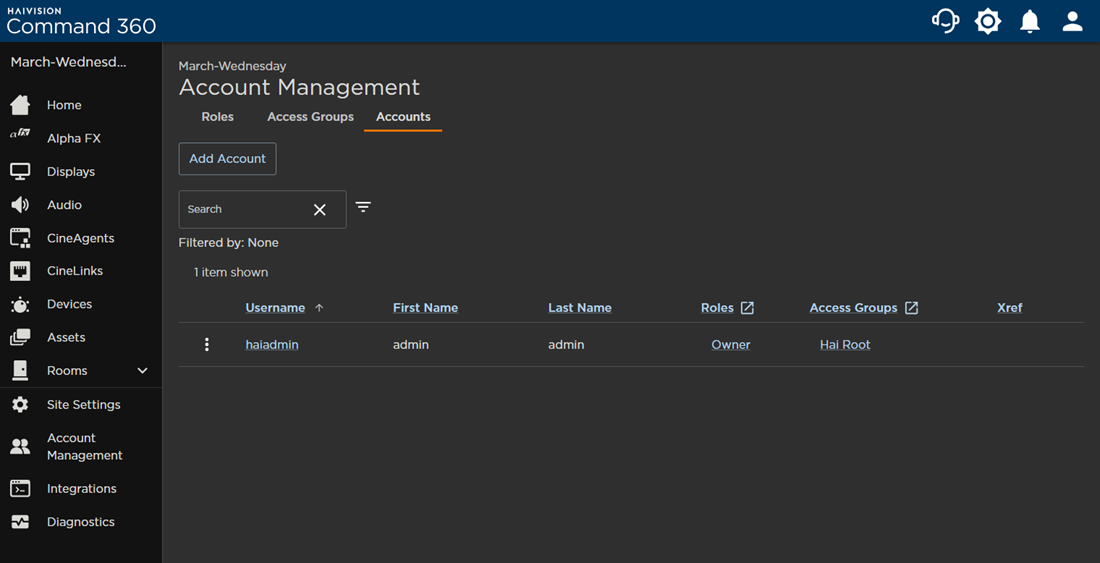Screen dimensions: 1100x563
Task: Sort by Xref column header
Action: pyautogui.click(x=1010, y=308)
